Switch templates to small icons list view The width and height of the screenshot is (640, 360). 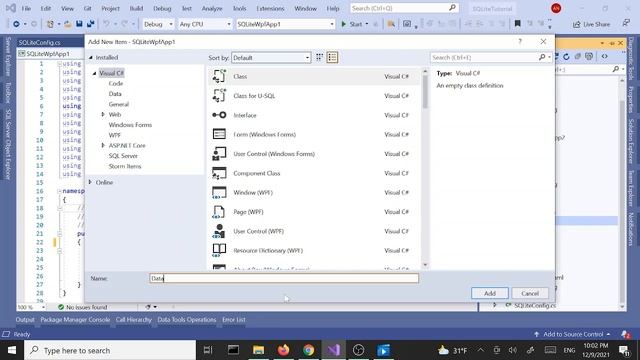point(332,58)
